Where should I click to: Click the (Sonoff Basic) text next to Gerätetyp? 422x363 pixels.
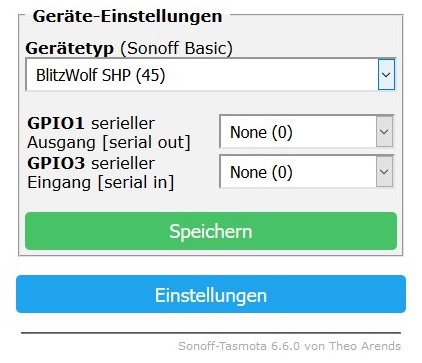(x=176, y=49)
